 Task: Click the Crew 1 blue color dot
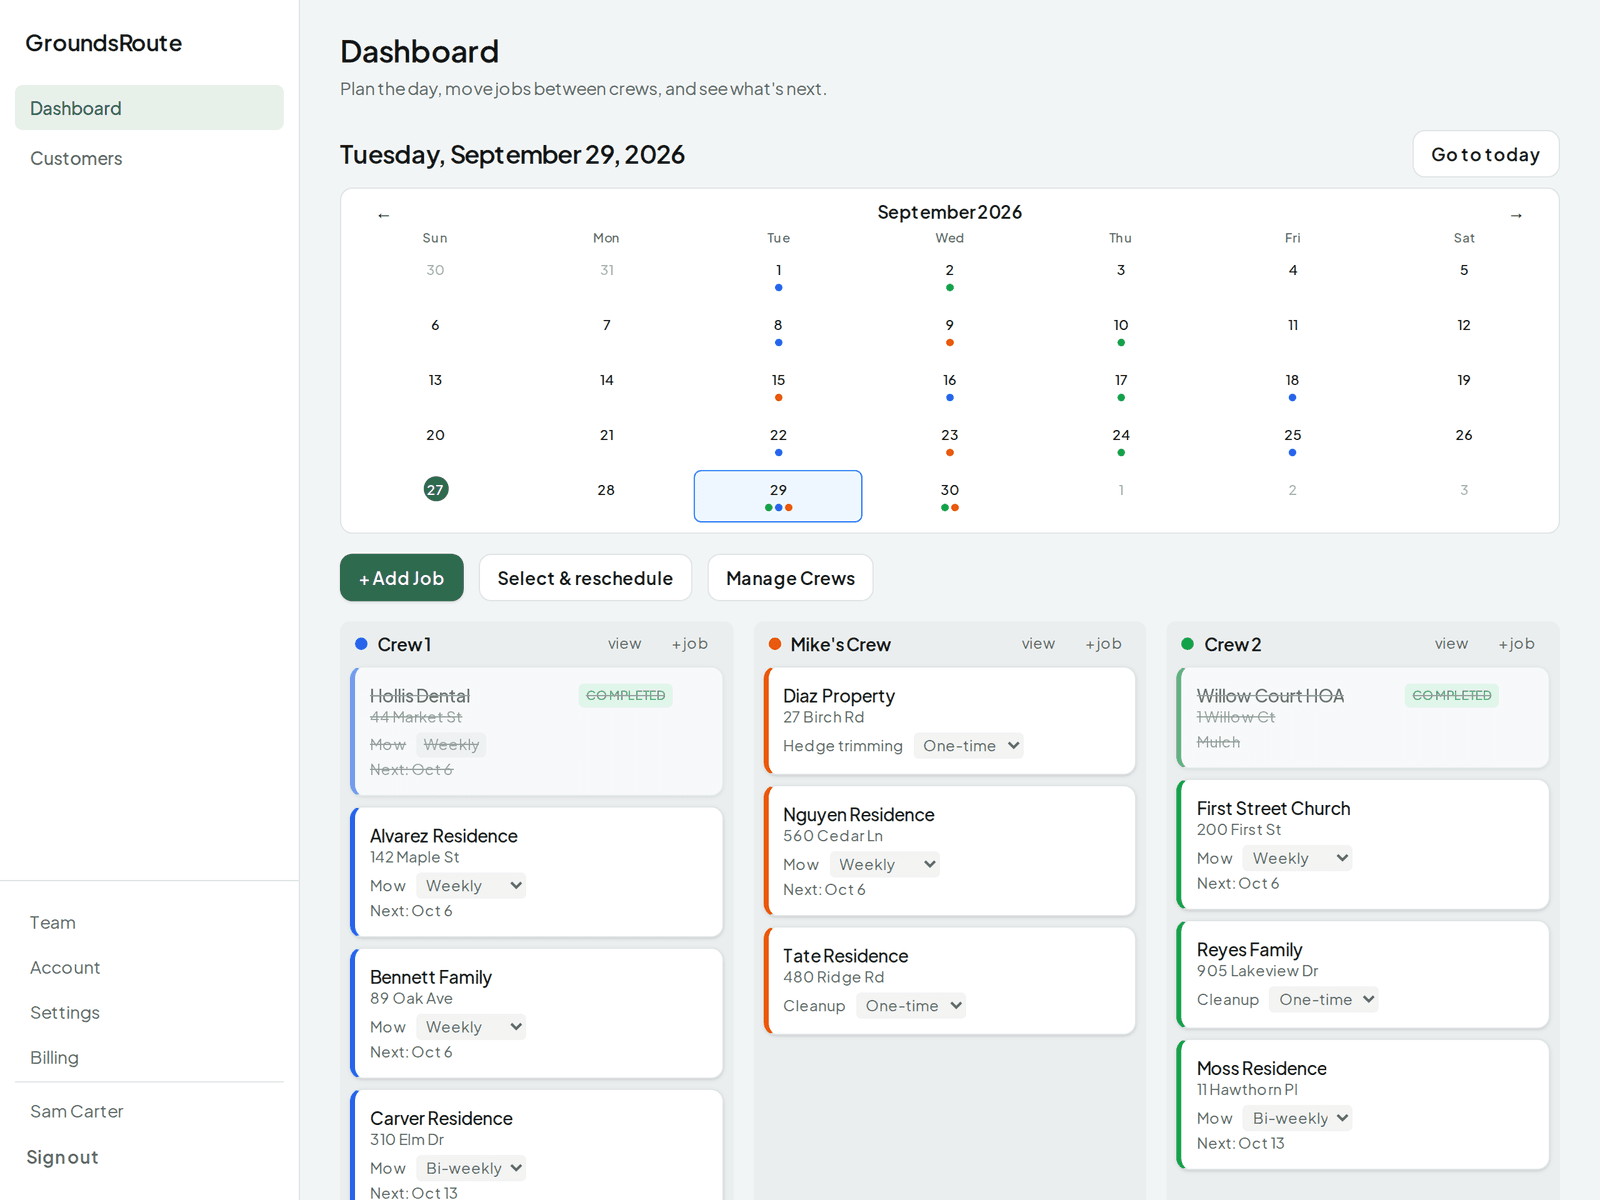click(362, 644)
